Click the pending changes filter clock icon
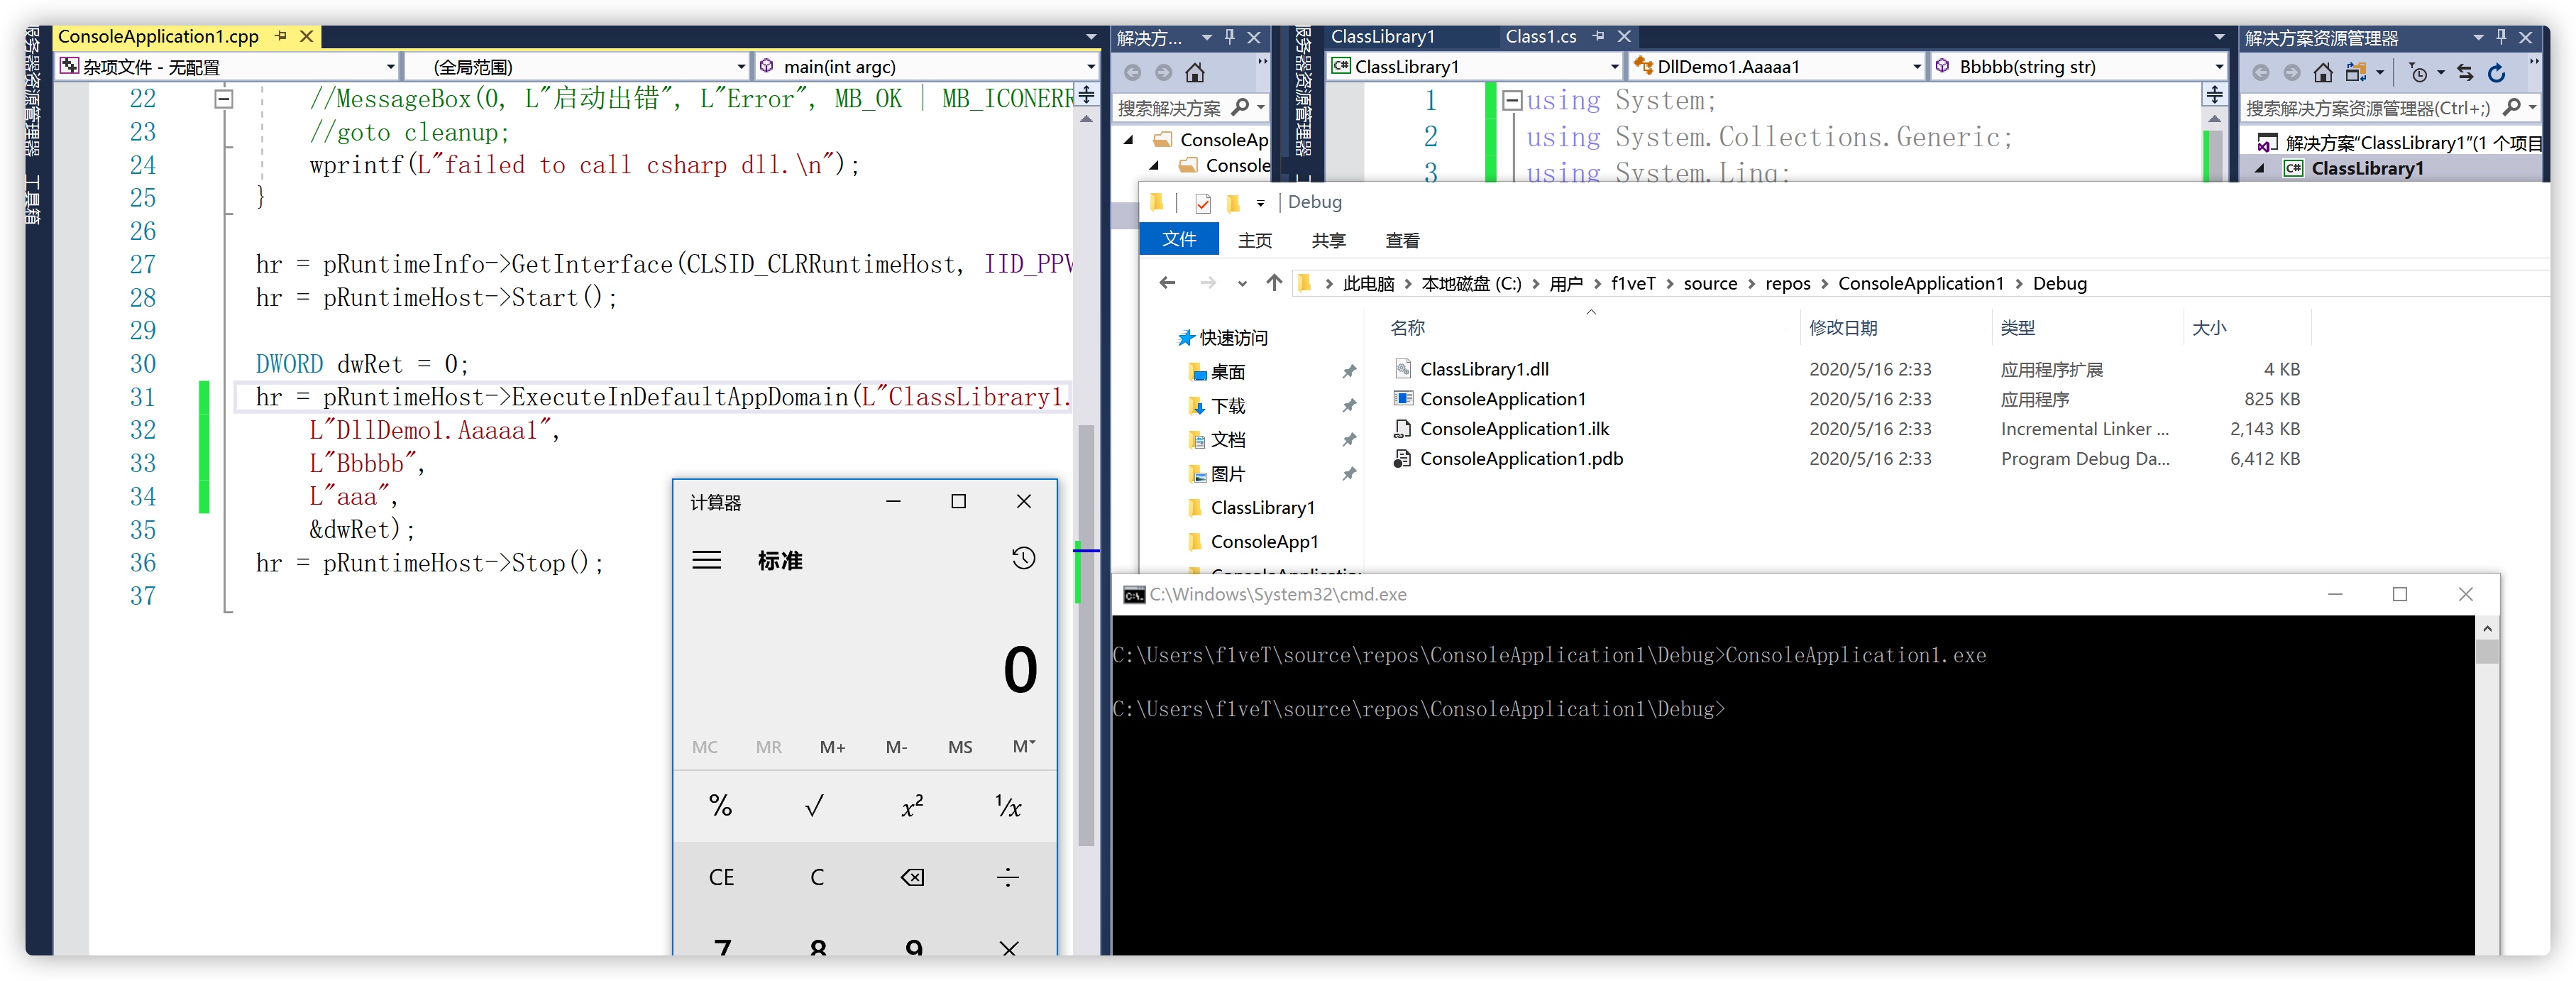The height and width of the screenshot is (981, 2576). coord(2418,72)
